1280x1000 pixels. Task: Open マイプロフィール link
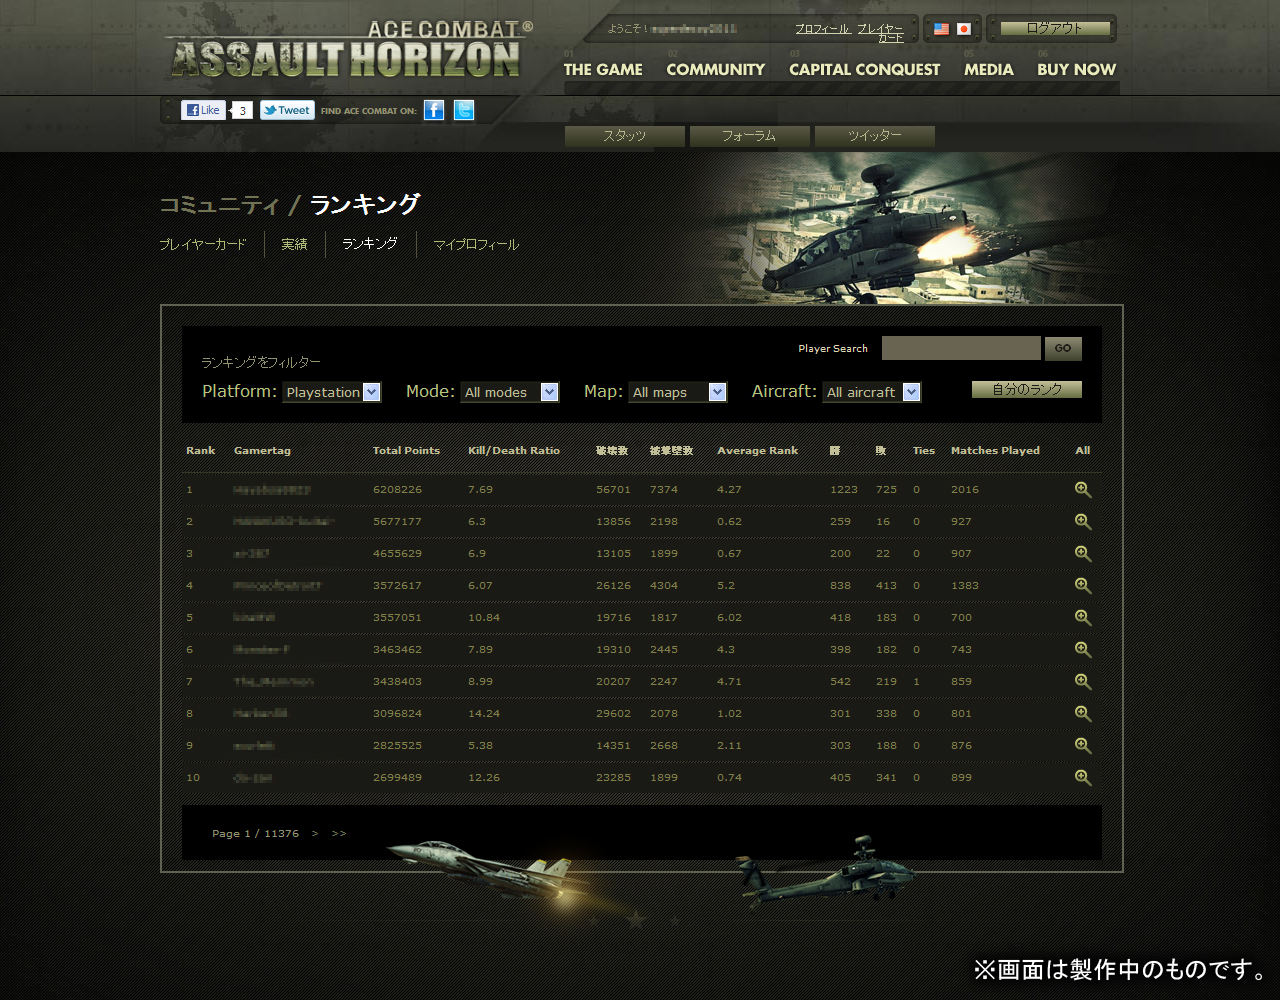476,244
